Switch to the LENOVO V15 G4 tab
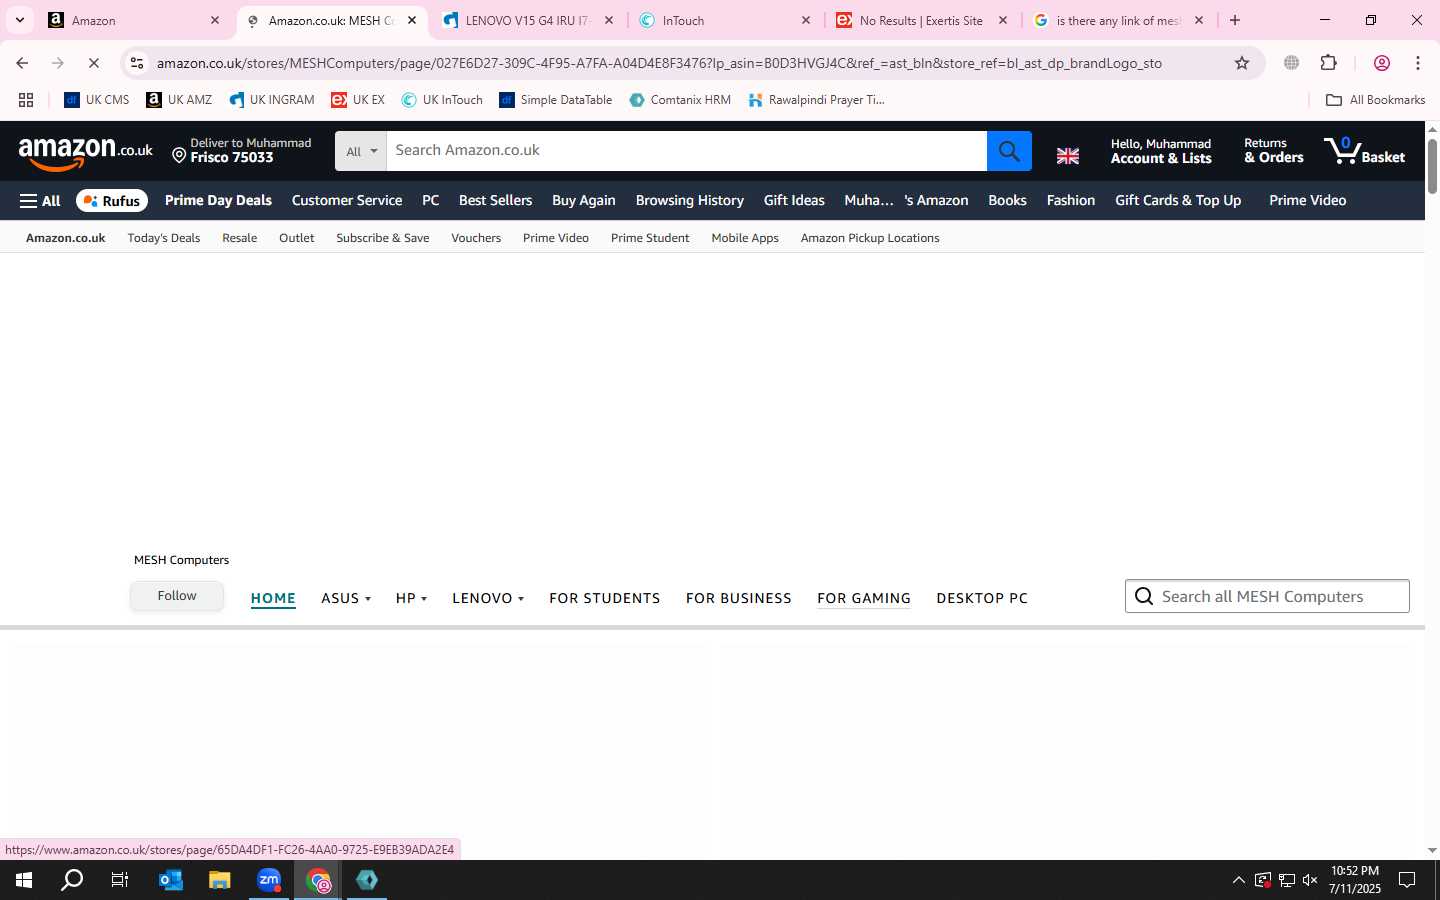The image size is (1440, 900). click(528, 20)
